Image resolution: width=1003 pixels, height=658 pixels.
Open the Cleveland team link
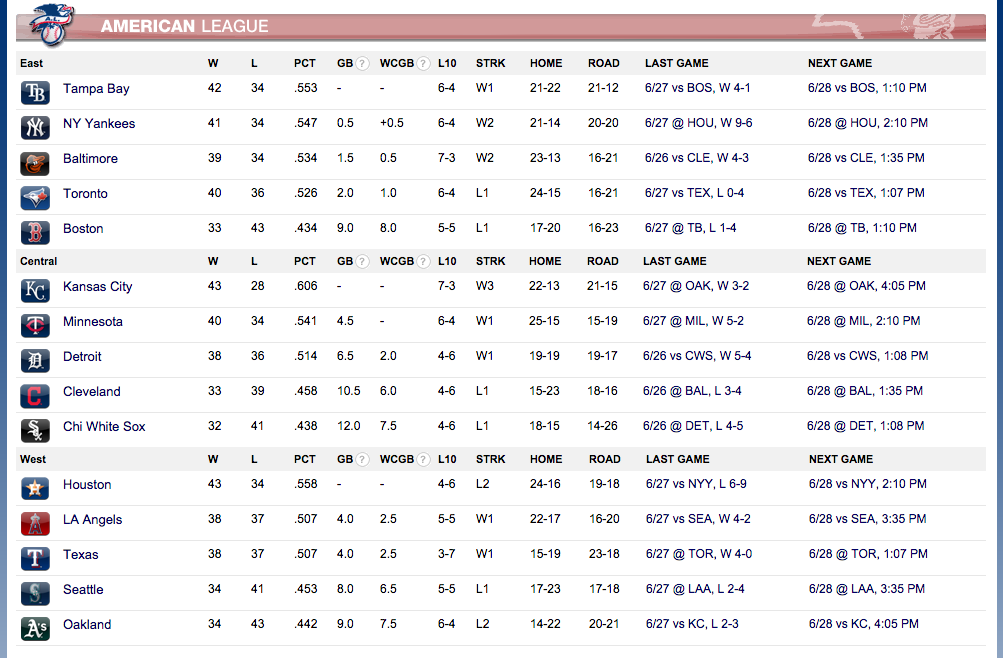coord(91,392)
